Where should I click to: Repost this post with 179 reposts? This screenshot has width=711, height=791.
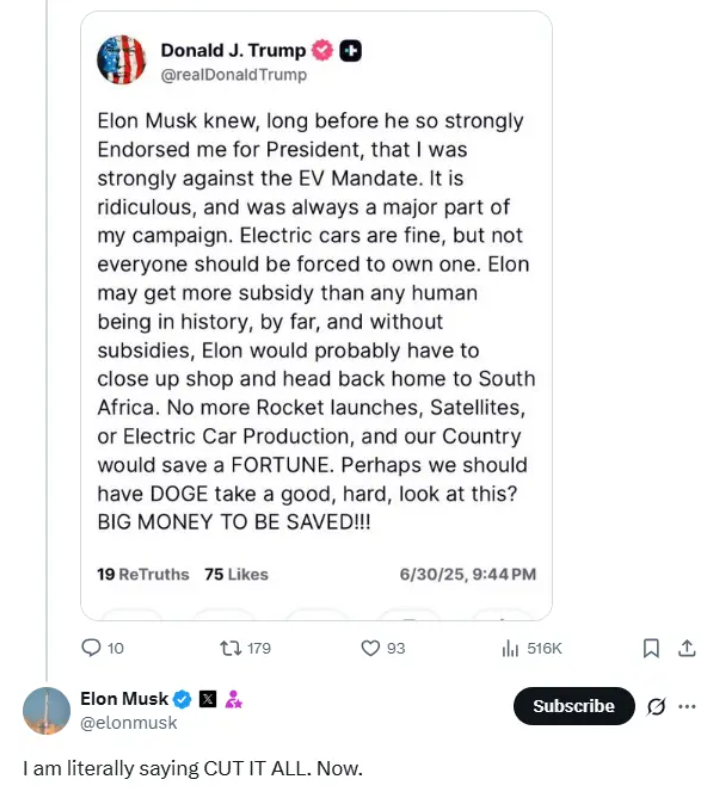pyautogui.click(x=228, y=648)
